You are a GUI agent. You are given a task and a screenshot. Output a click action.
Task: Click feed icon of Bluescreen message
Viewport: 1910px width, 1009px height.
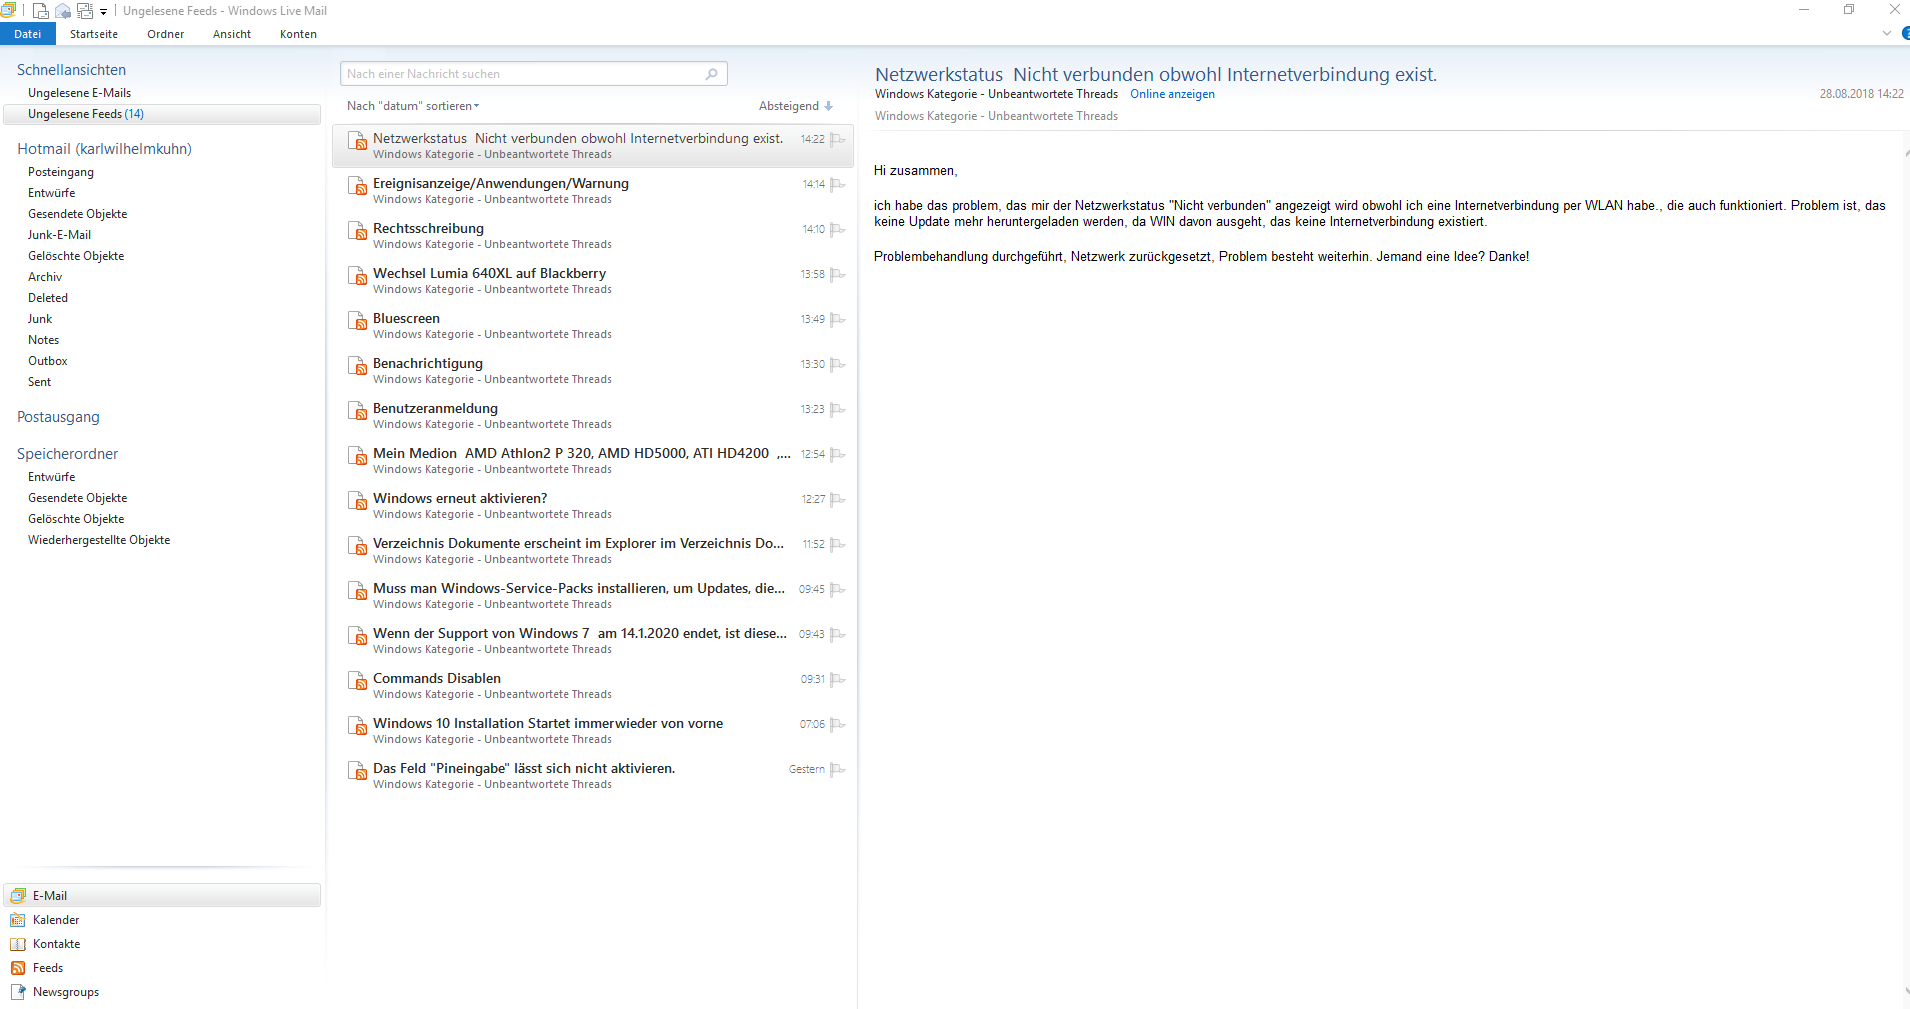pos(357,321)
